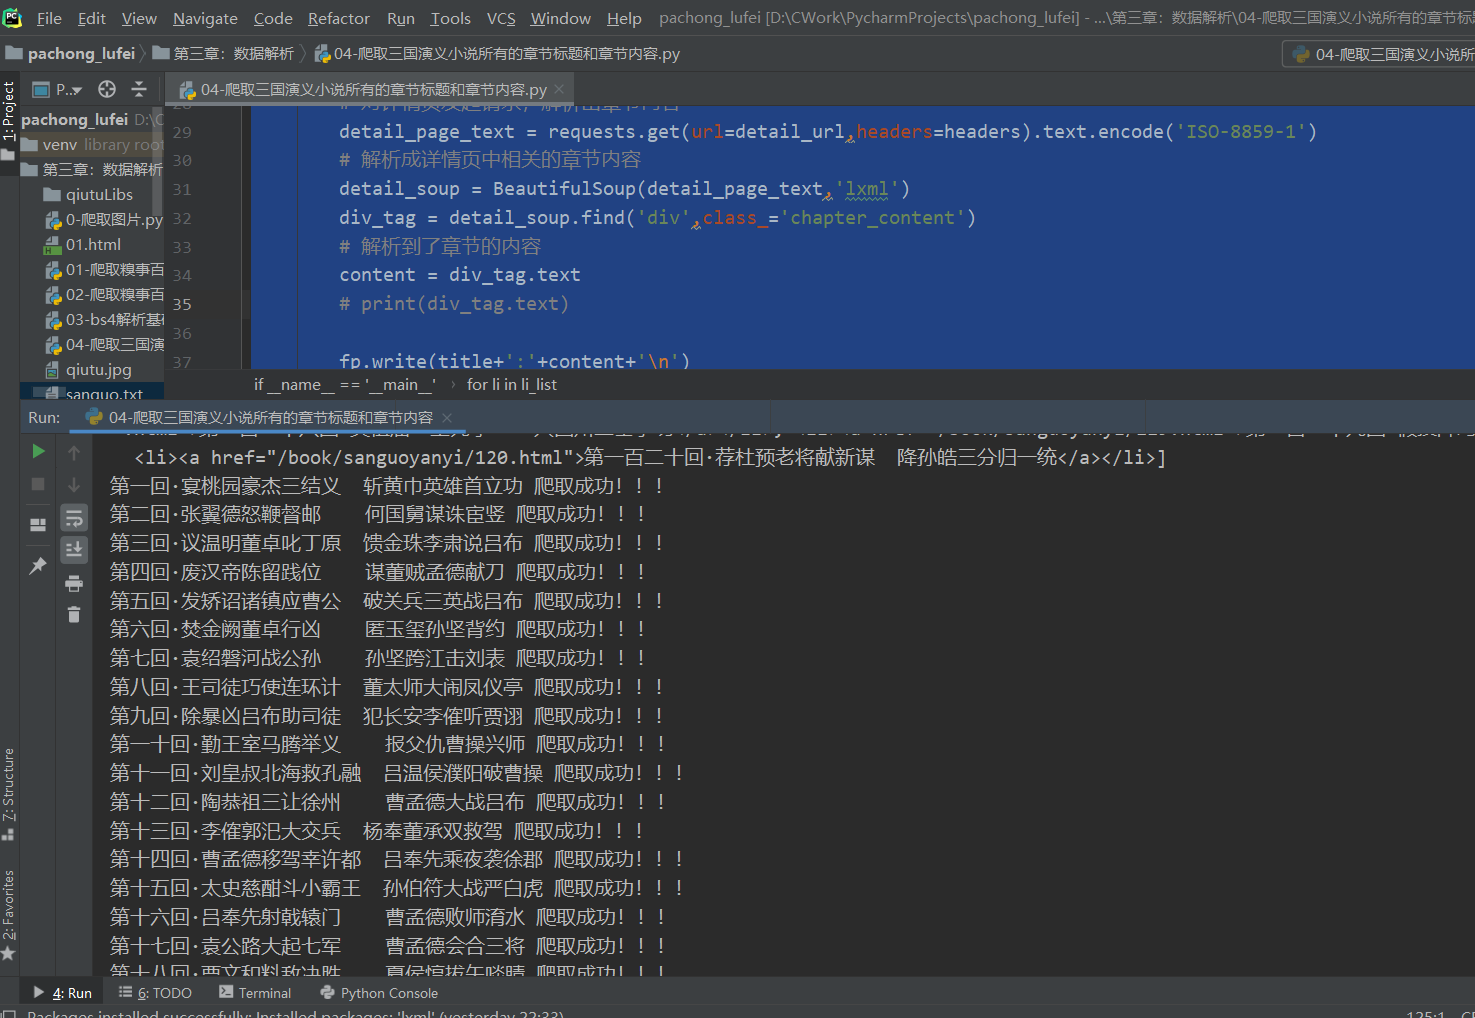Click 第三章:数据解析 folder in navigation bar
Image resolution: width=1475 pixels, height=1018 pixels.
[x=223, y=53]
